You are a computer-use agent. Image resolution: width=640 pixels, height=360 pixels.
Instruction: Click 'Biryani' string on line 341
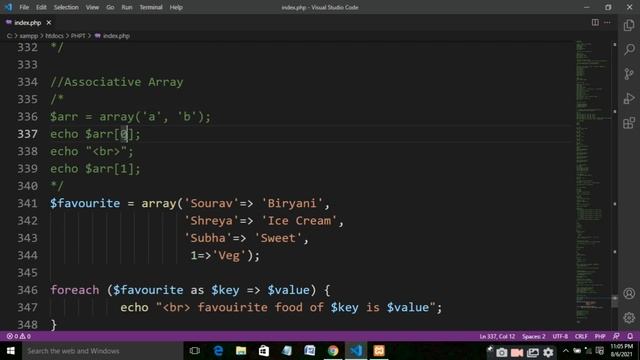coord(292,203)
